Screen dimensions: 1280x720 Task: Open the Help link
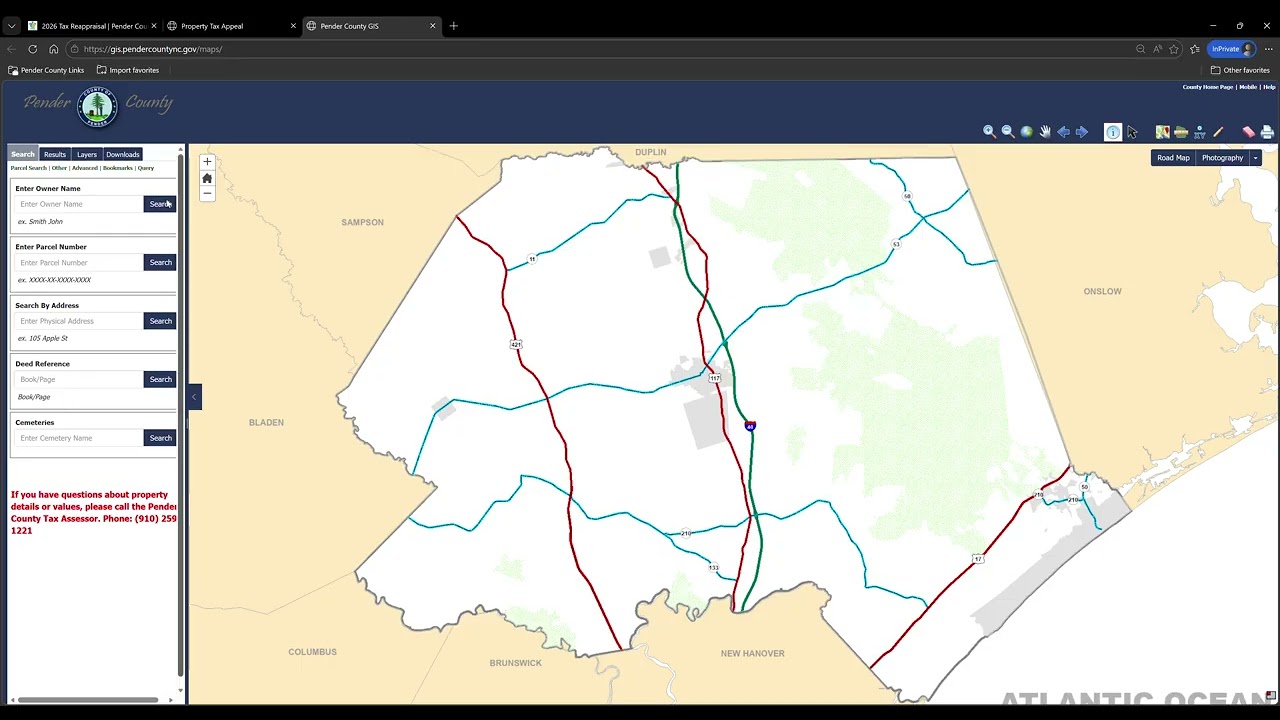[x=1269, y=87]
